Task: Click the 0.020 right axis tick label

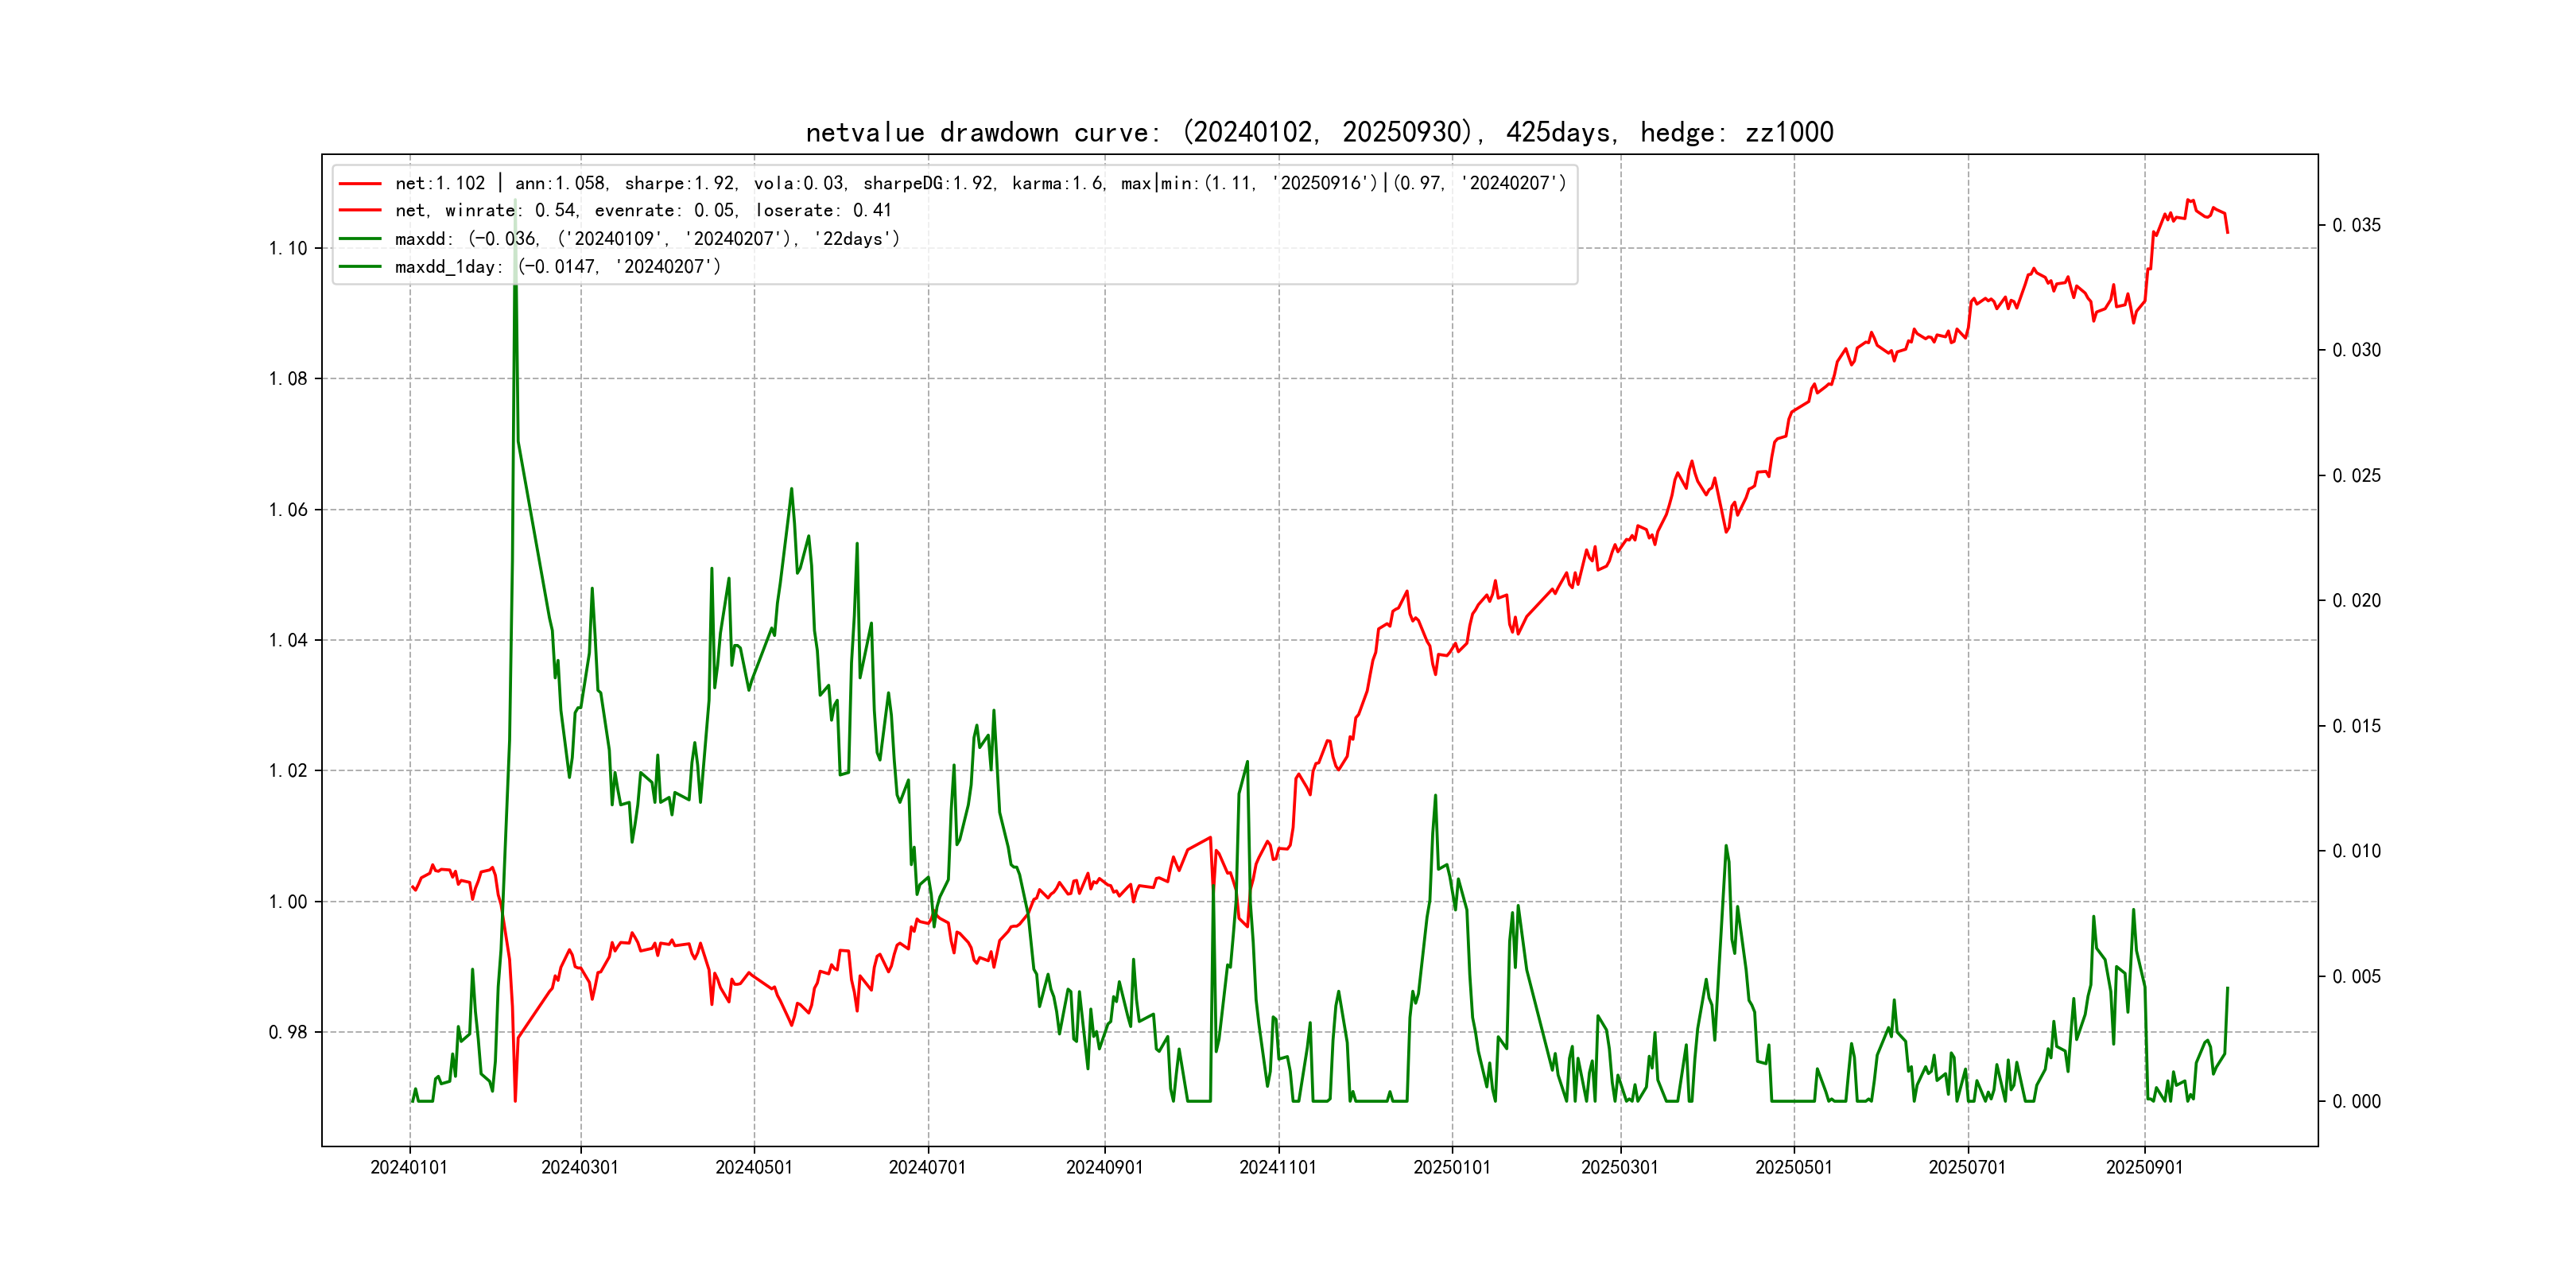Action: (x=2356, y=601)
